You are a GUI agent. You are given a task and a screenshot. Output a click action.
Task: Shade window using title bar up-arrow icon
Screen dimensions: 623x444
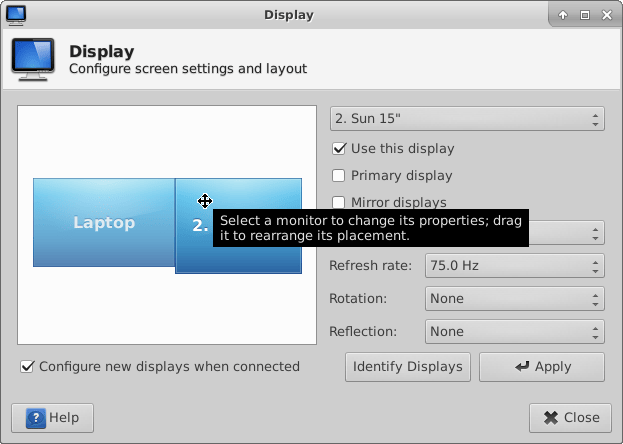563,15
